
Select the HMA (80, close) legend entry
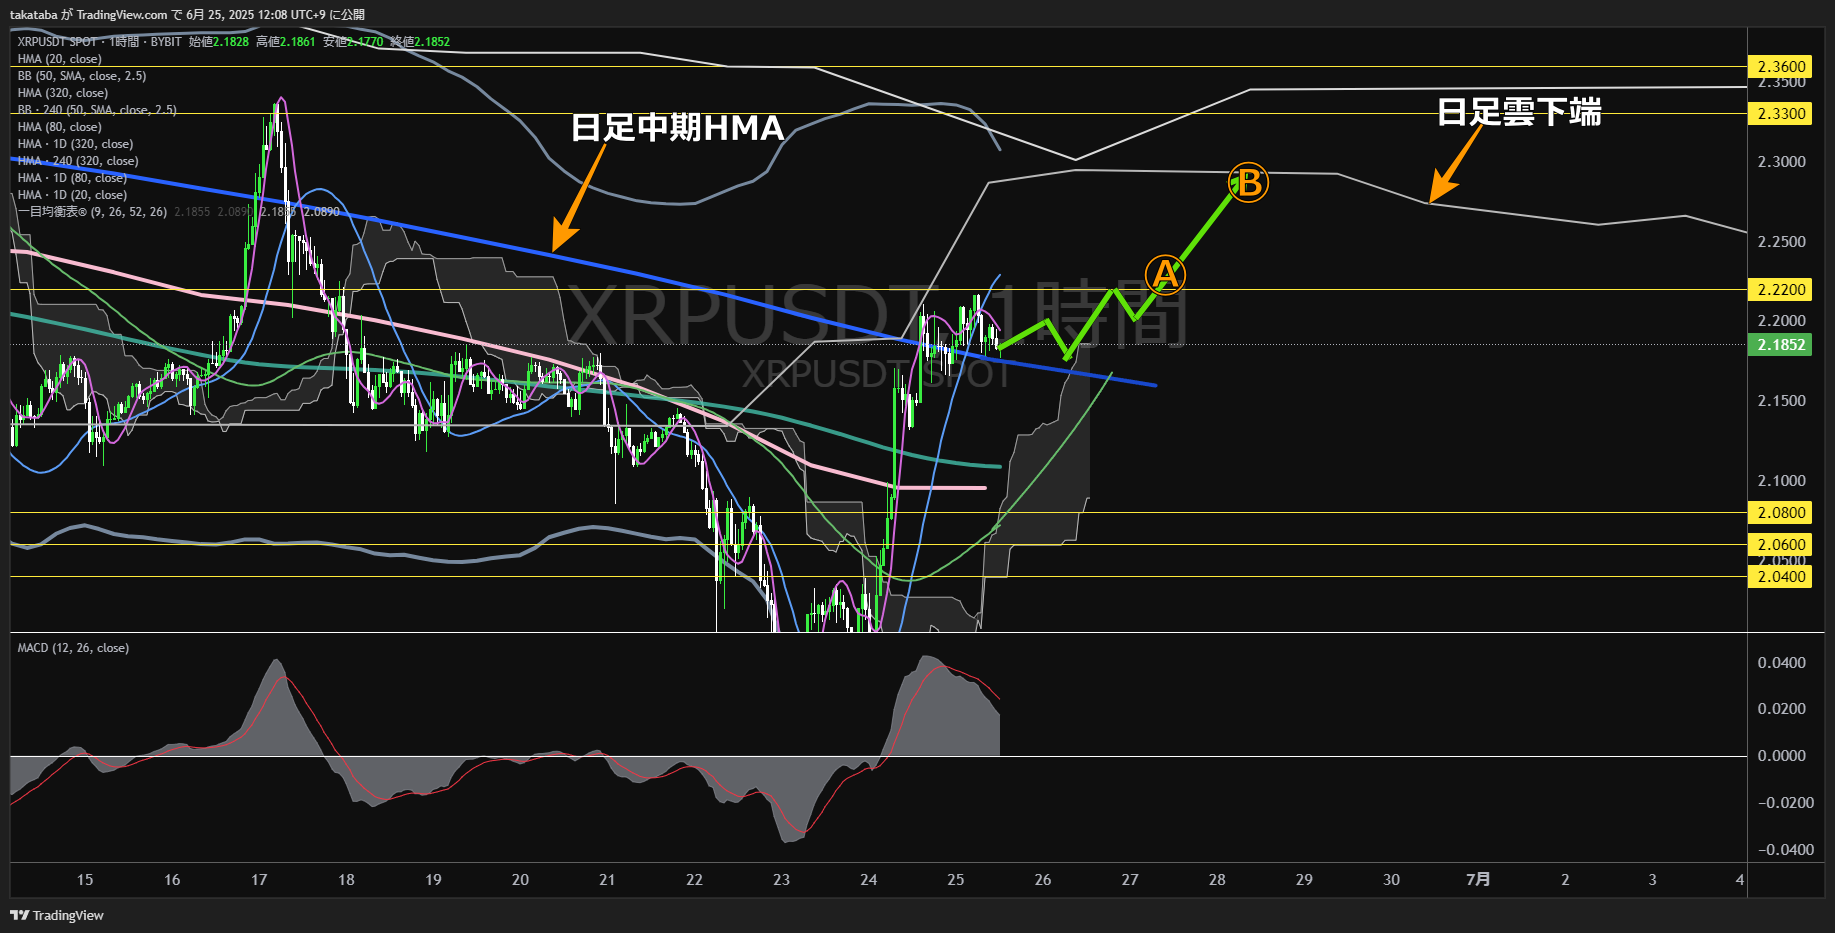tap(60, 127)
